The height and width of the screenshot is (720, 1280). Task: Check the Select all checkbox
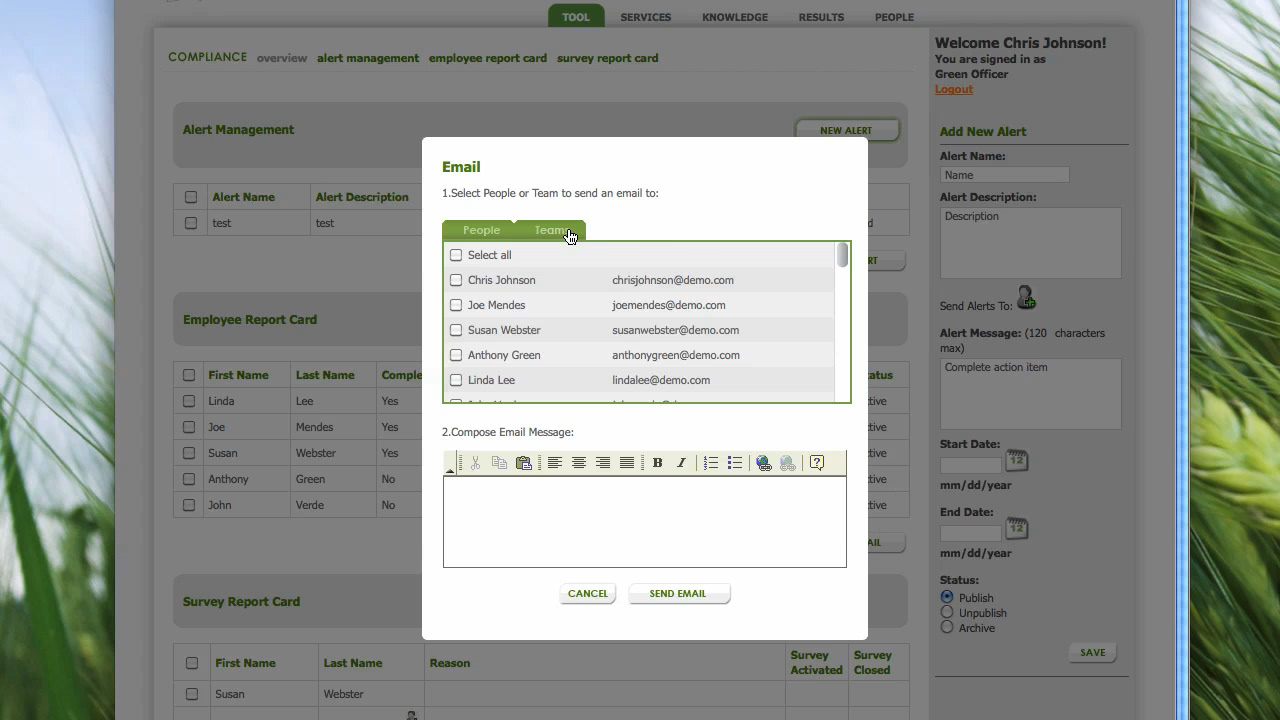(x=456, y=255)
